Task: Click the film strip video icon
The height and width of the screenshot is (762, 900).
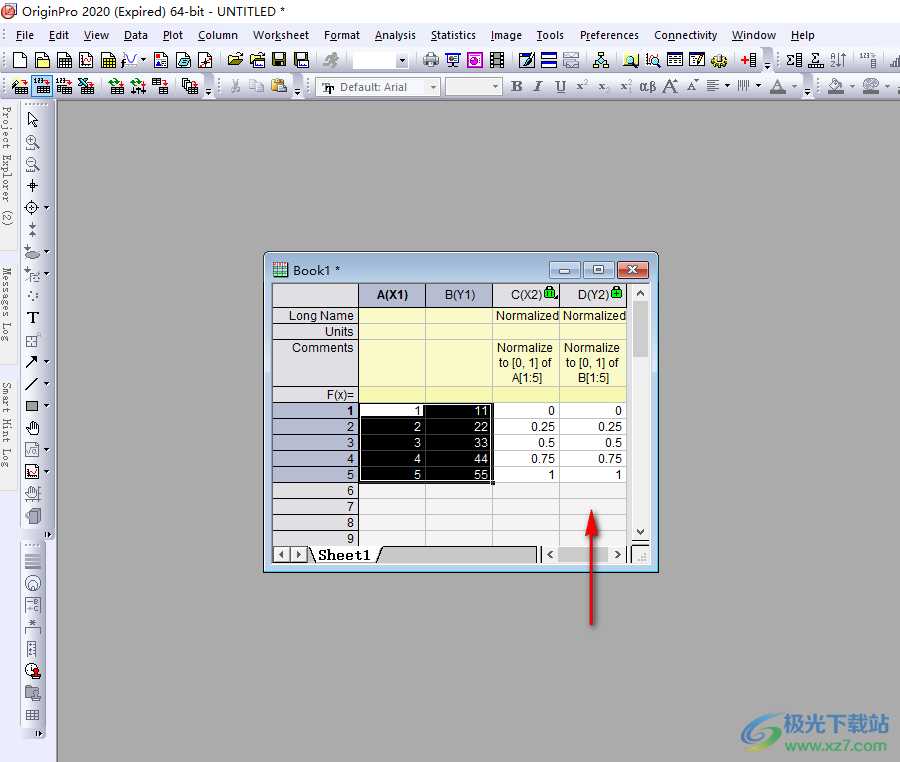Action: (497, 60)
